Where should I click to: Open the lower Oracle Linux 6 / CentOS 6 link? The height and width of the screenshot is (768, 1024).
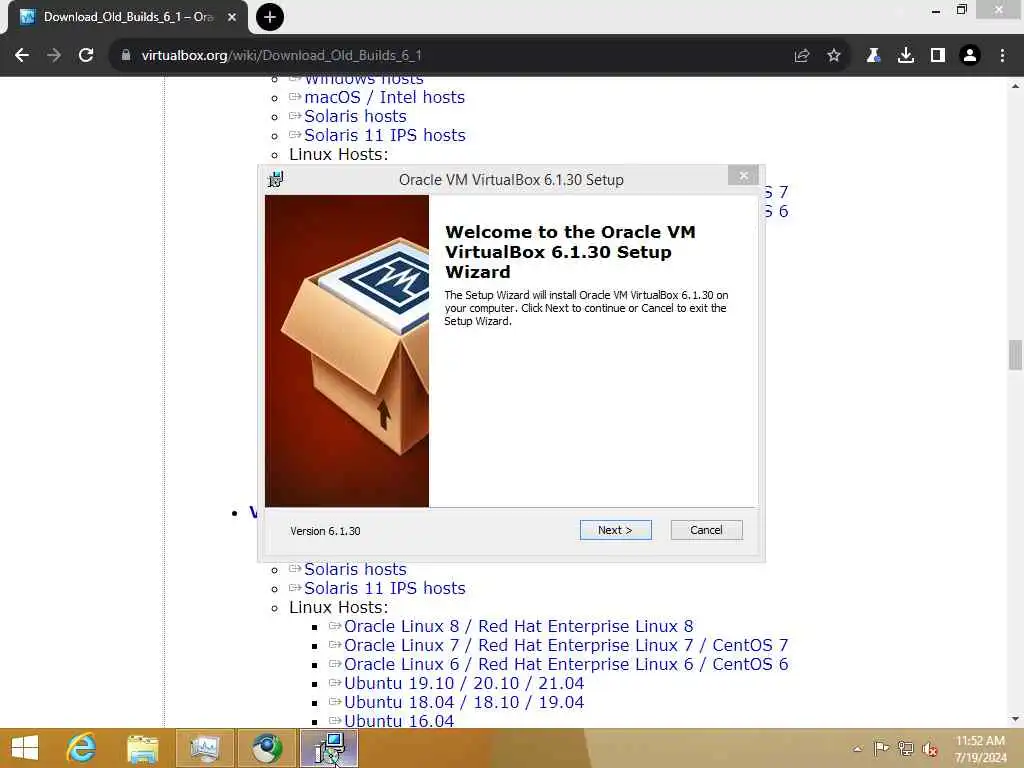pyautogui.click(x=566, y=664)
